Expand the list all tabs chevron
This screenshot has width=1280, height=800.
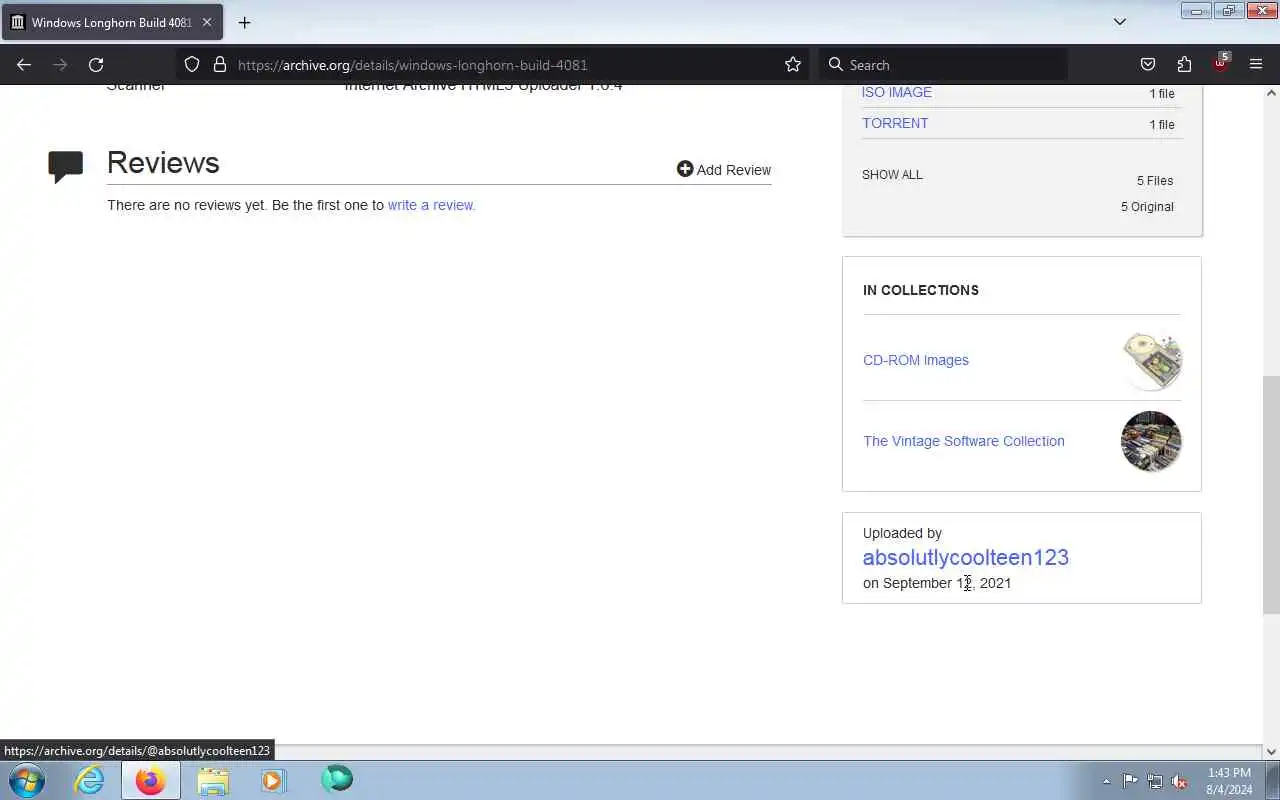coord(1120,21)
